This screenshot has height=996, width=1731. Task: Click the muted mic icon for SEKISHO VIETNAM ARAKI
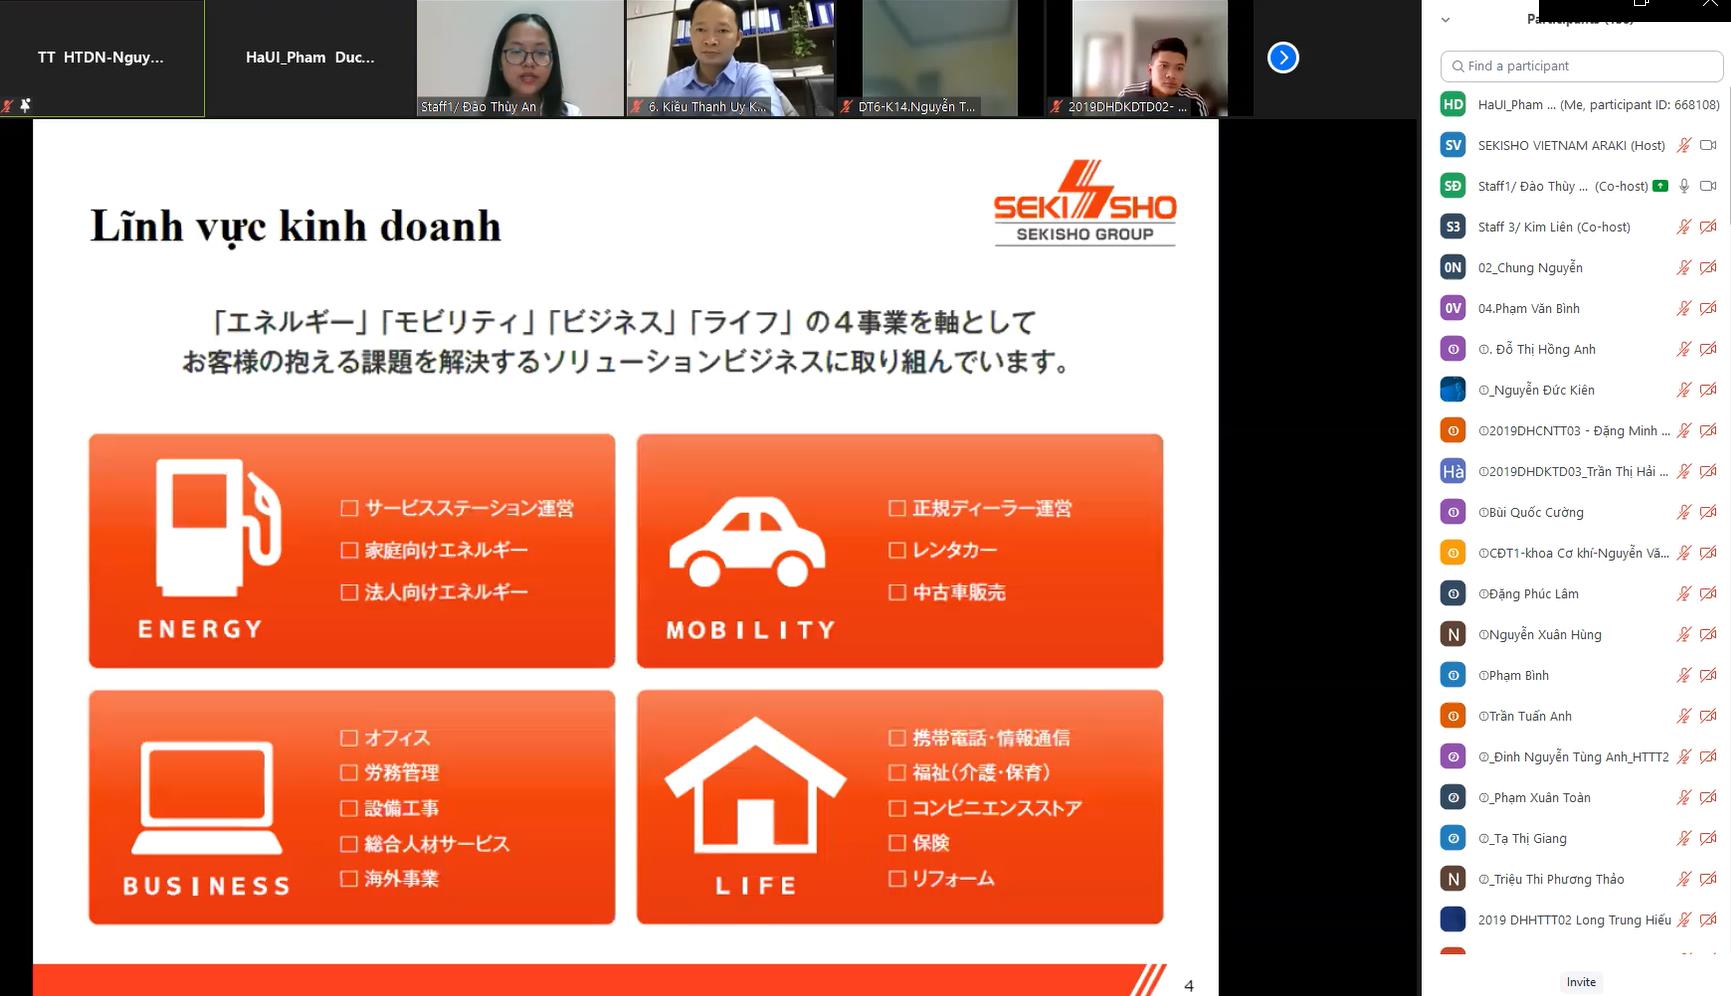1684,145
